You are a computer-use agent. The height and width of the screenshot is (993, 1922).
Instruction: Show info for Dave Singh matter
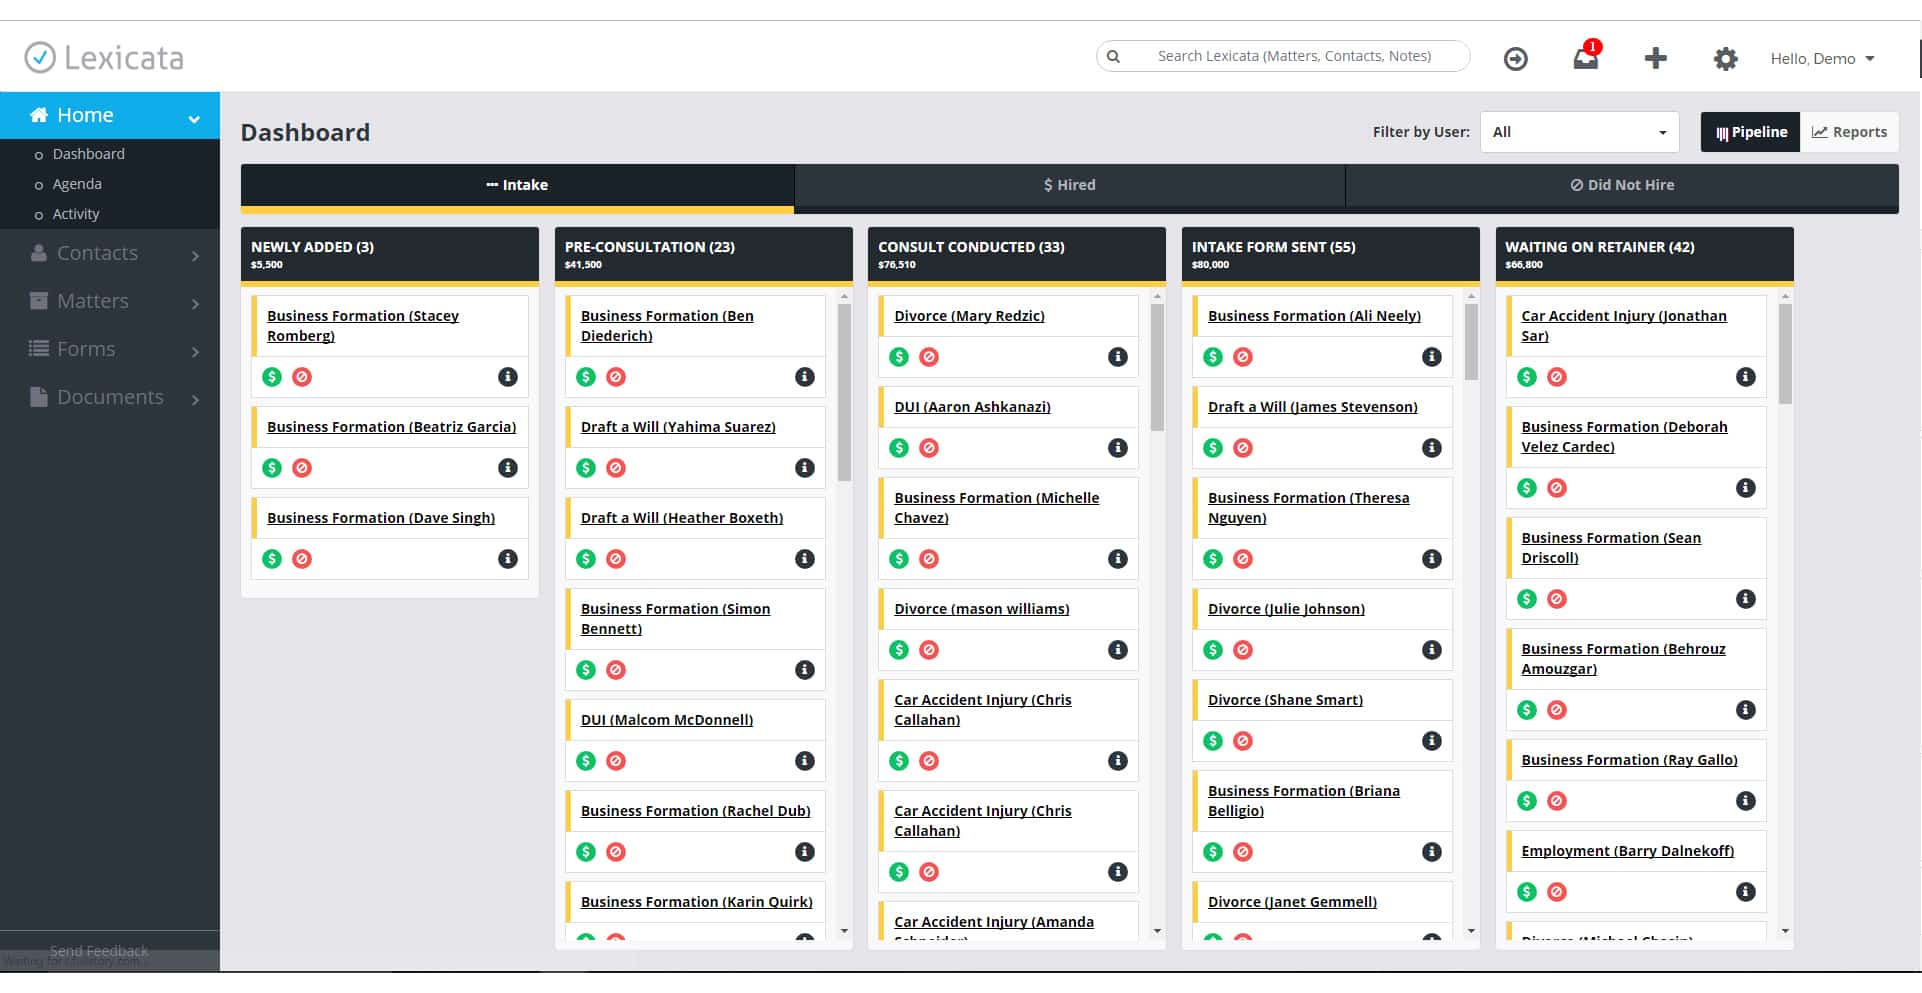click(508, 559)
